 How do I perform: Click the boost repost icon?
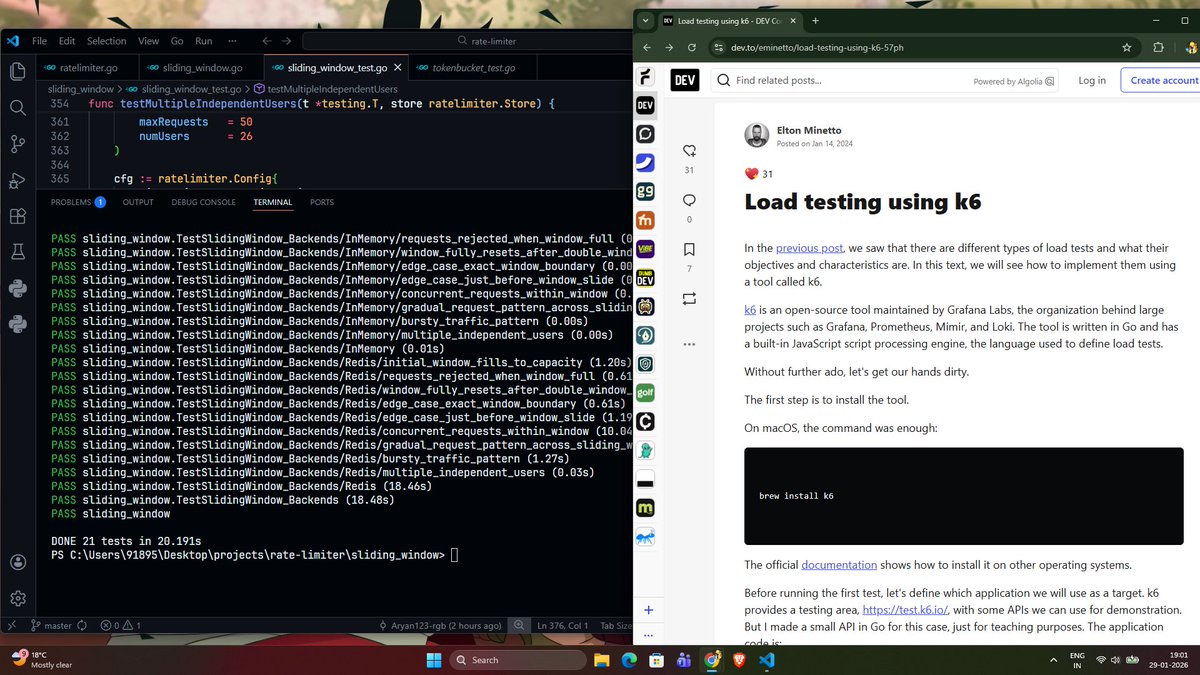tap(689, 298)
